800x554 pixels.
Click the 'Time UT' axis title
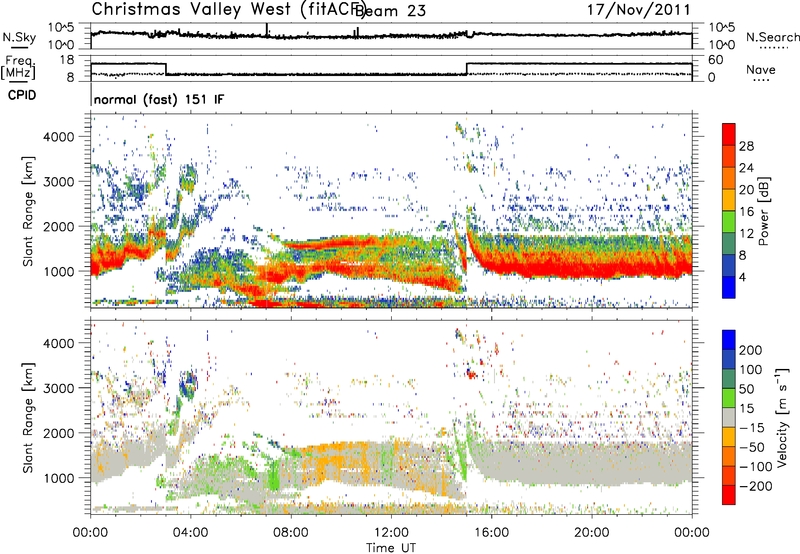[x=391, y=548]
